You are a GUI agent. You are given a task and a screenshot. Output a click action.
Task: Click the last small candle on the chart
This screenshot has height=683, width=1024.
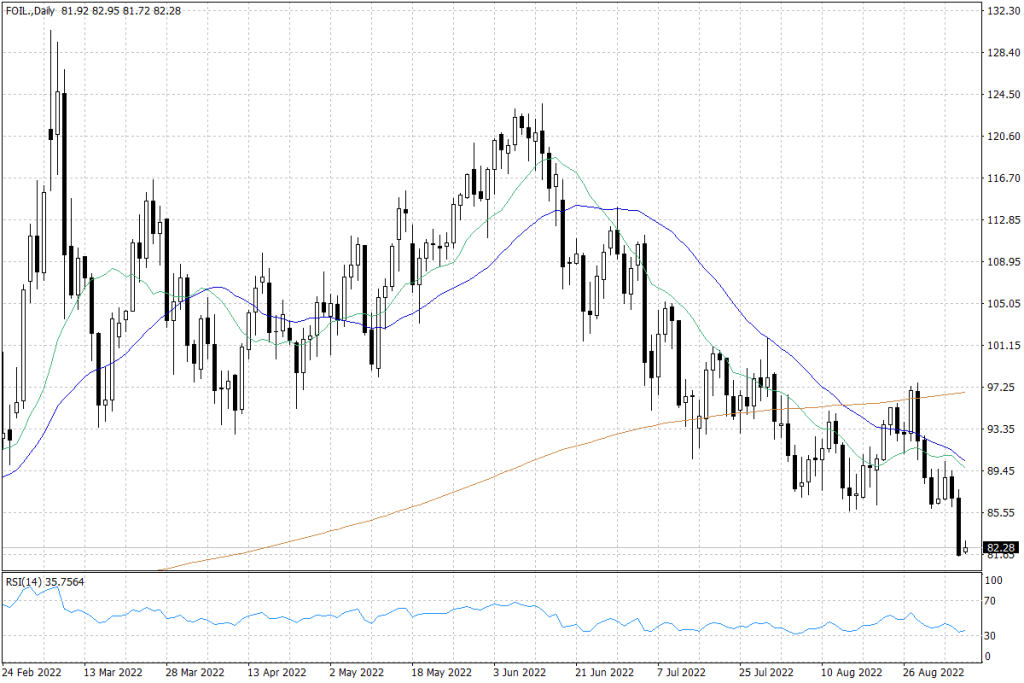point(965,549)
